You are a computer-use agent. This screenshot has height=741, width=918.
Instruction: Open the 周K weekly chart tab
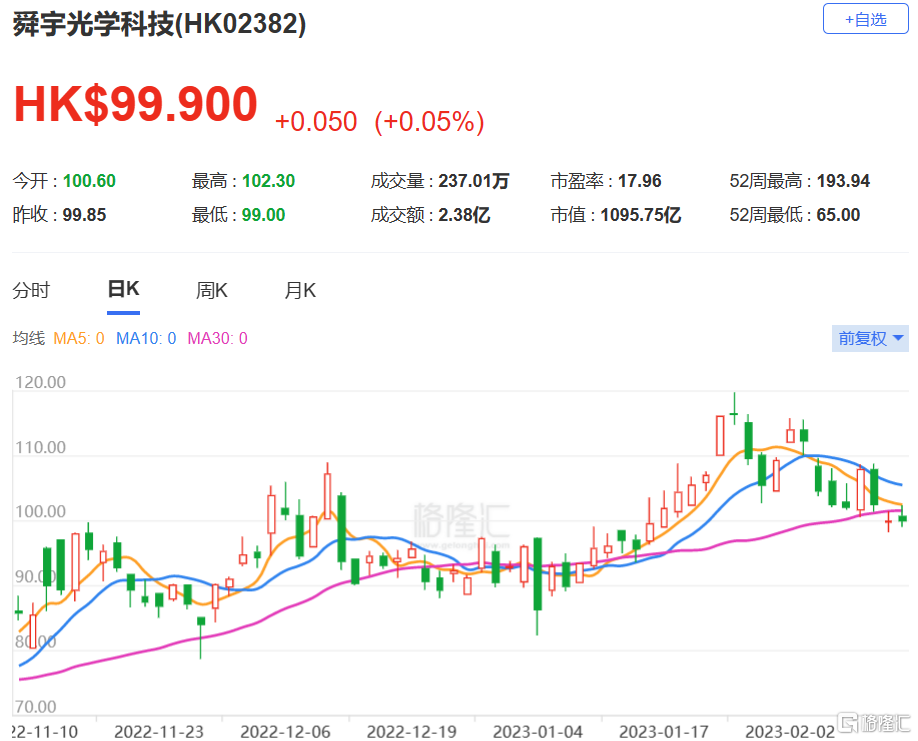(211, 290)
